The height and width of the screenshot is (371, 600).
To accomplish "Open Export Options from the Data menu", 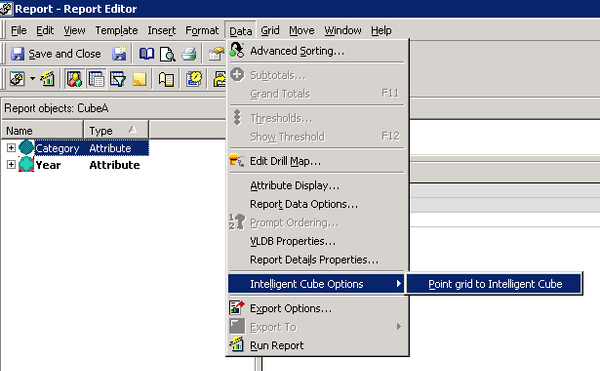I will tap(316, 308).
